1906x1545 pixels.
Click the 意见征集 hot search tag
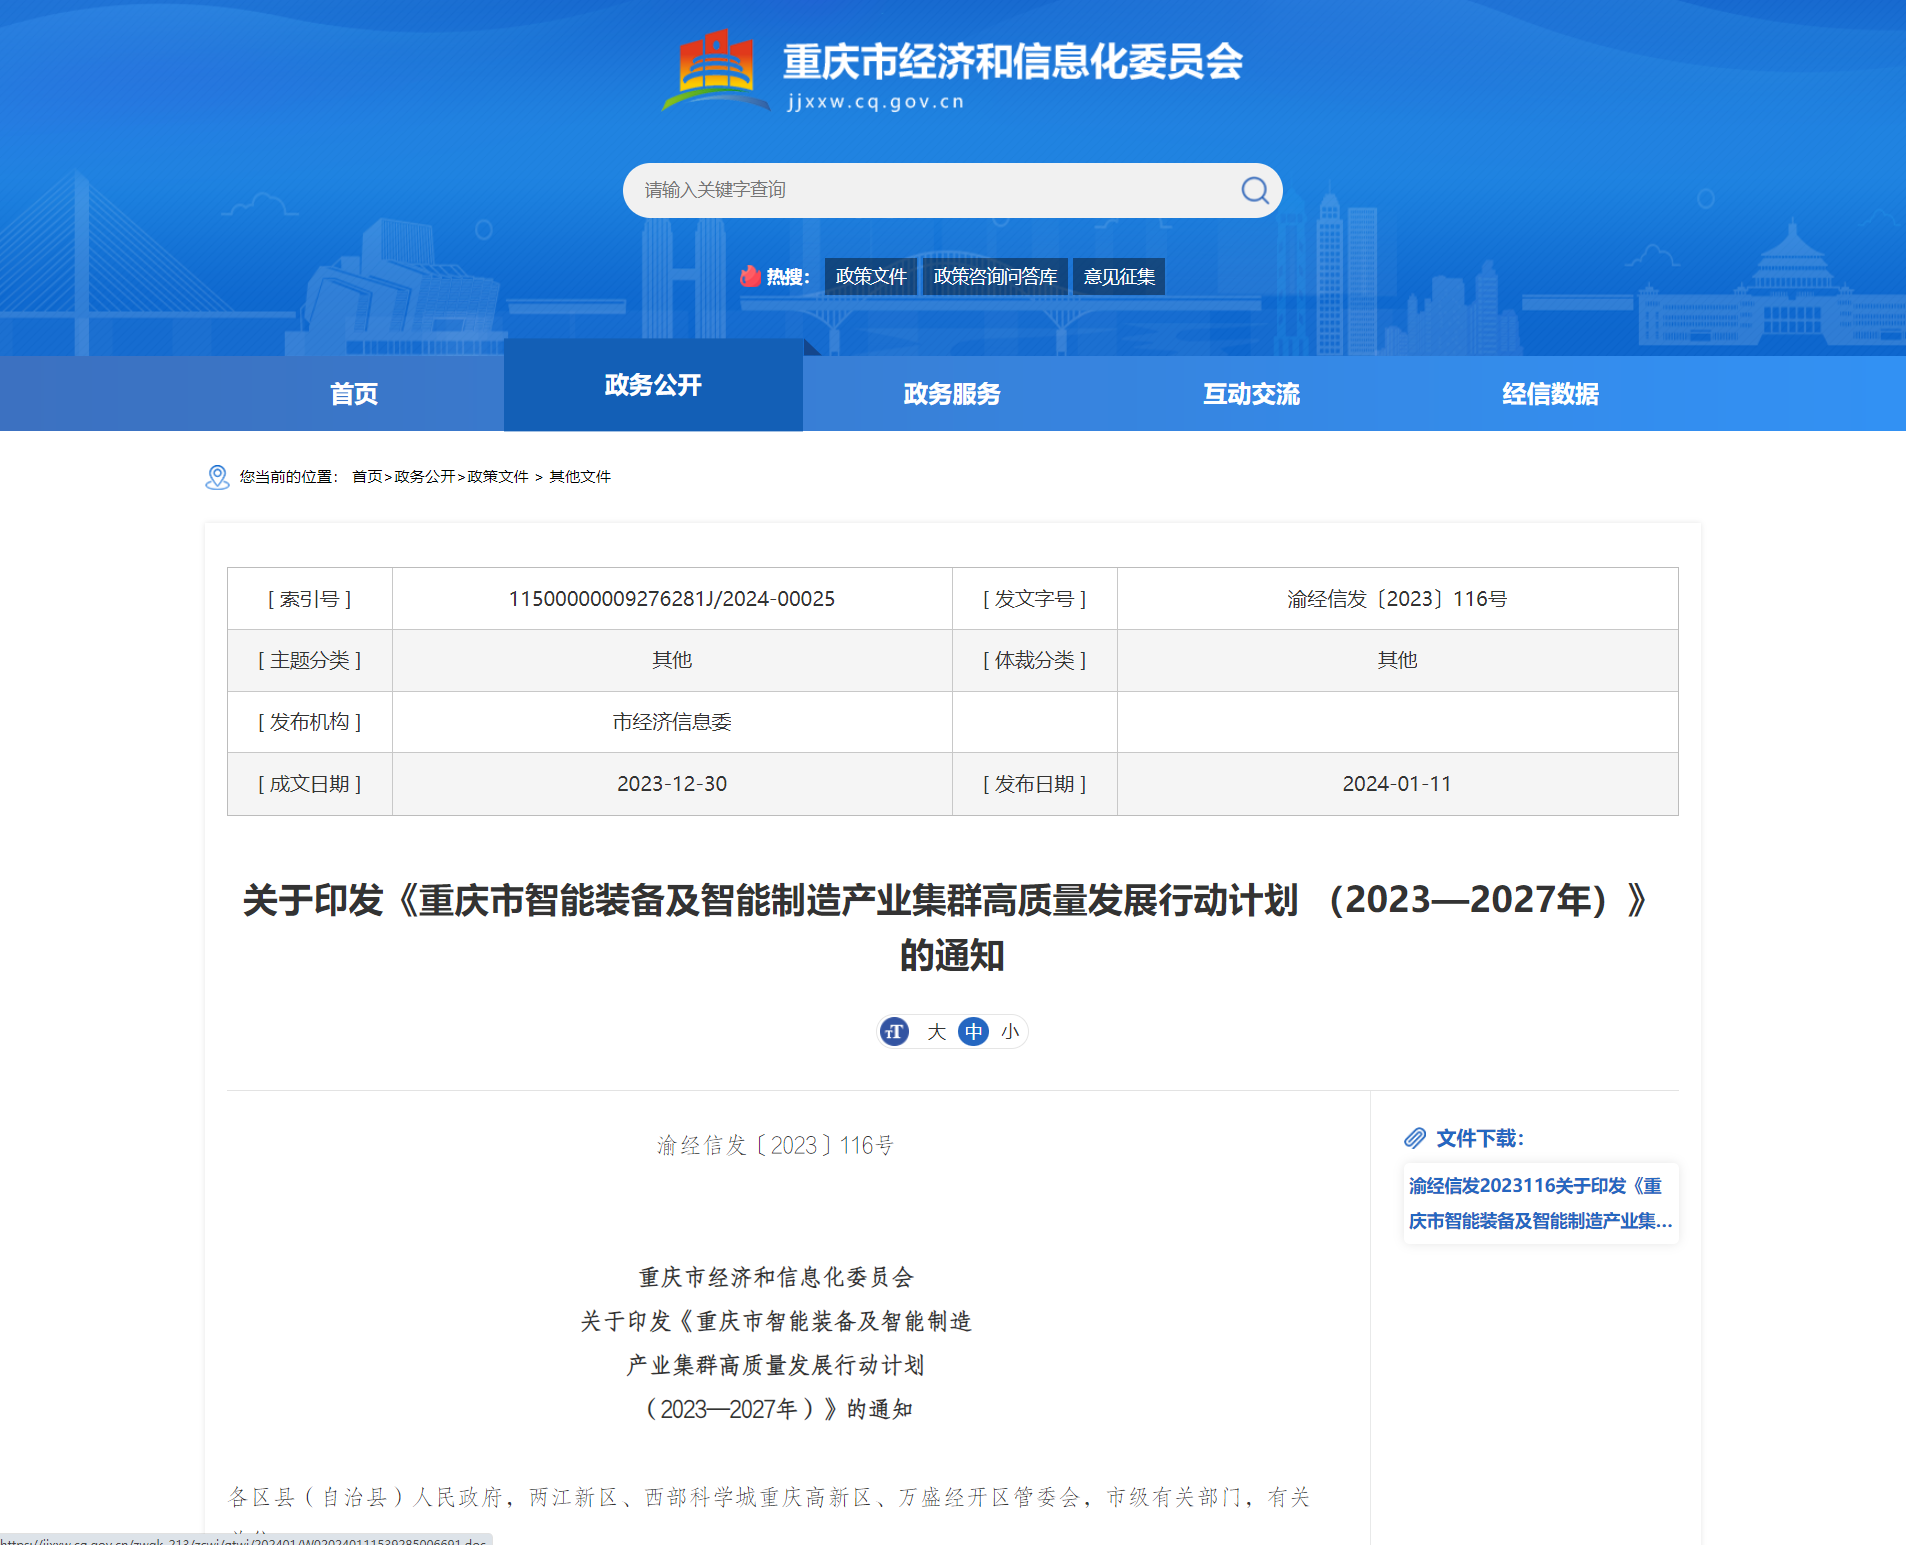tap(1119, 276)
